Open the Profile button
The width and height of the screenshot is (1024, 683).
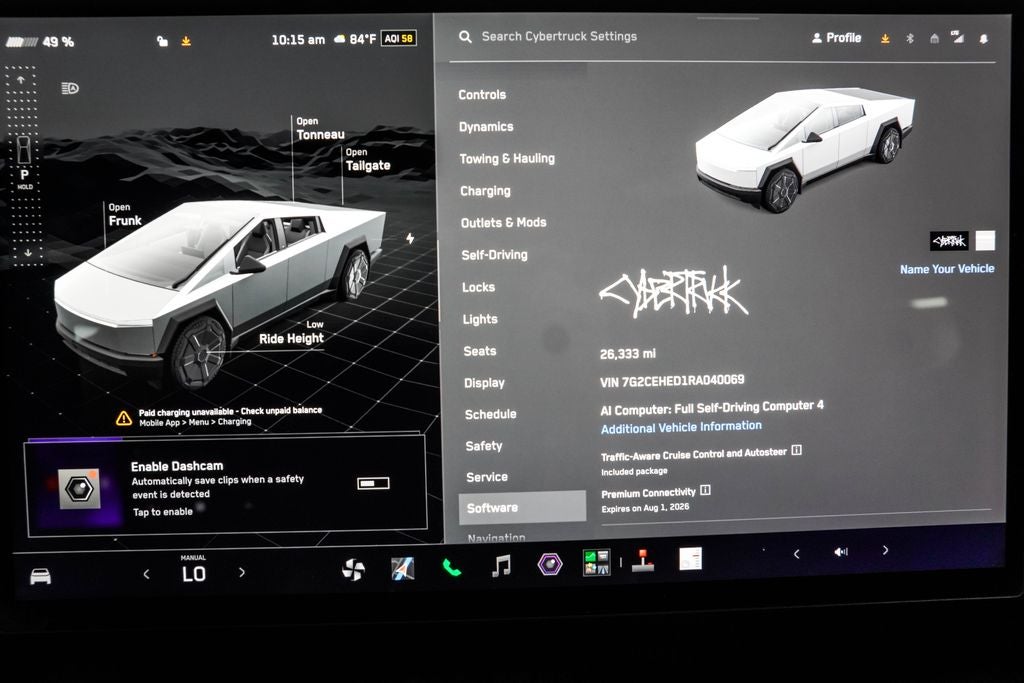coord(837,38)
